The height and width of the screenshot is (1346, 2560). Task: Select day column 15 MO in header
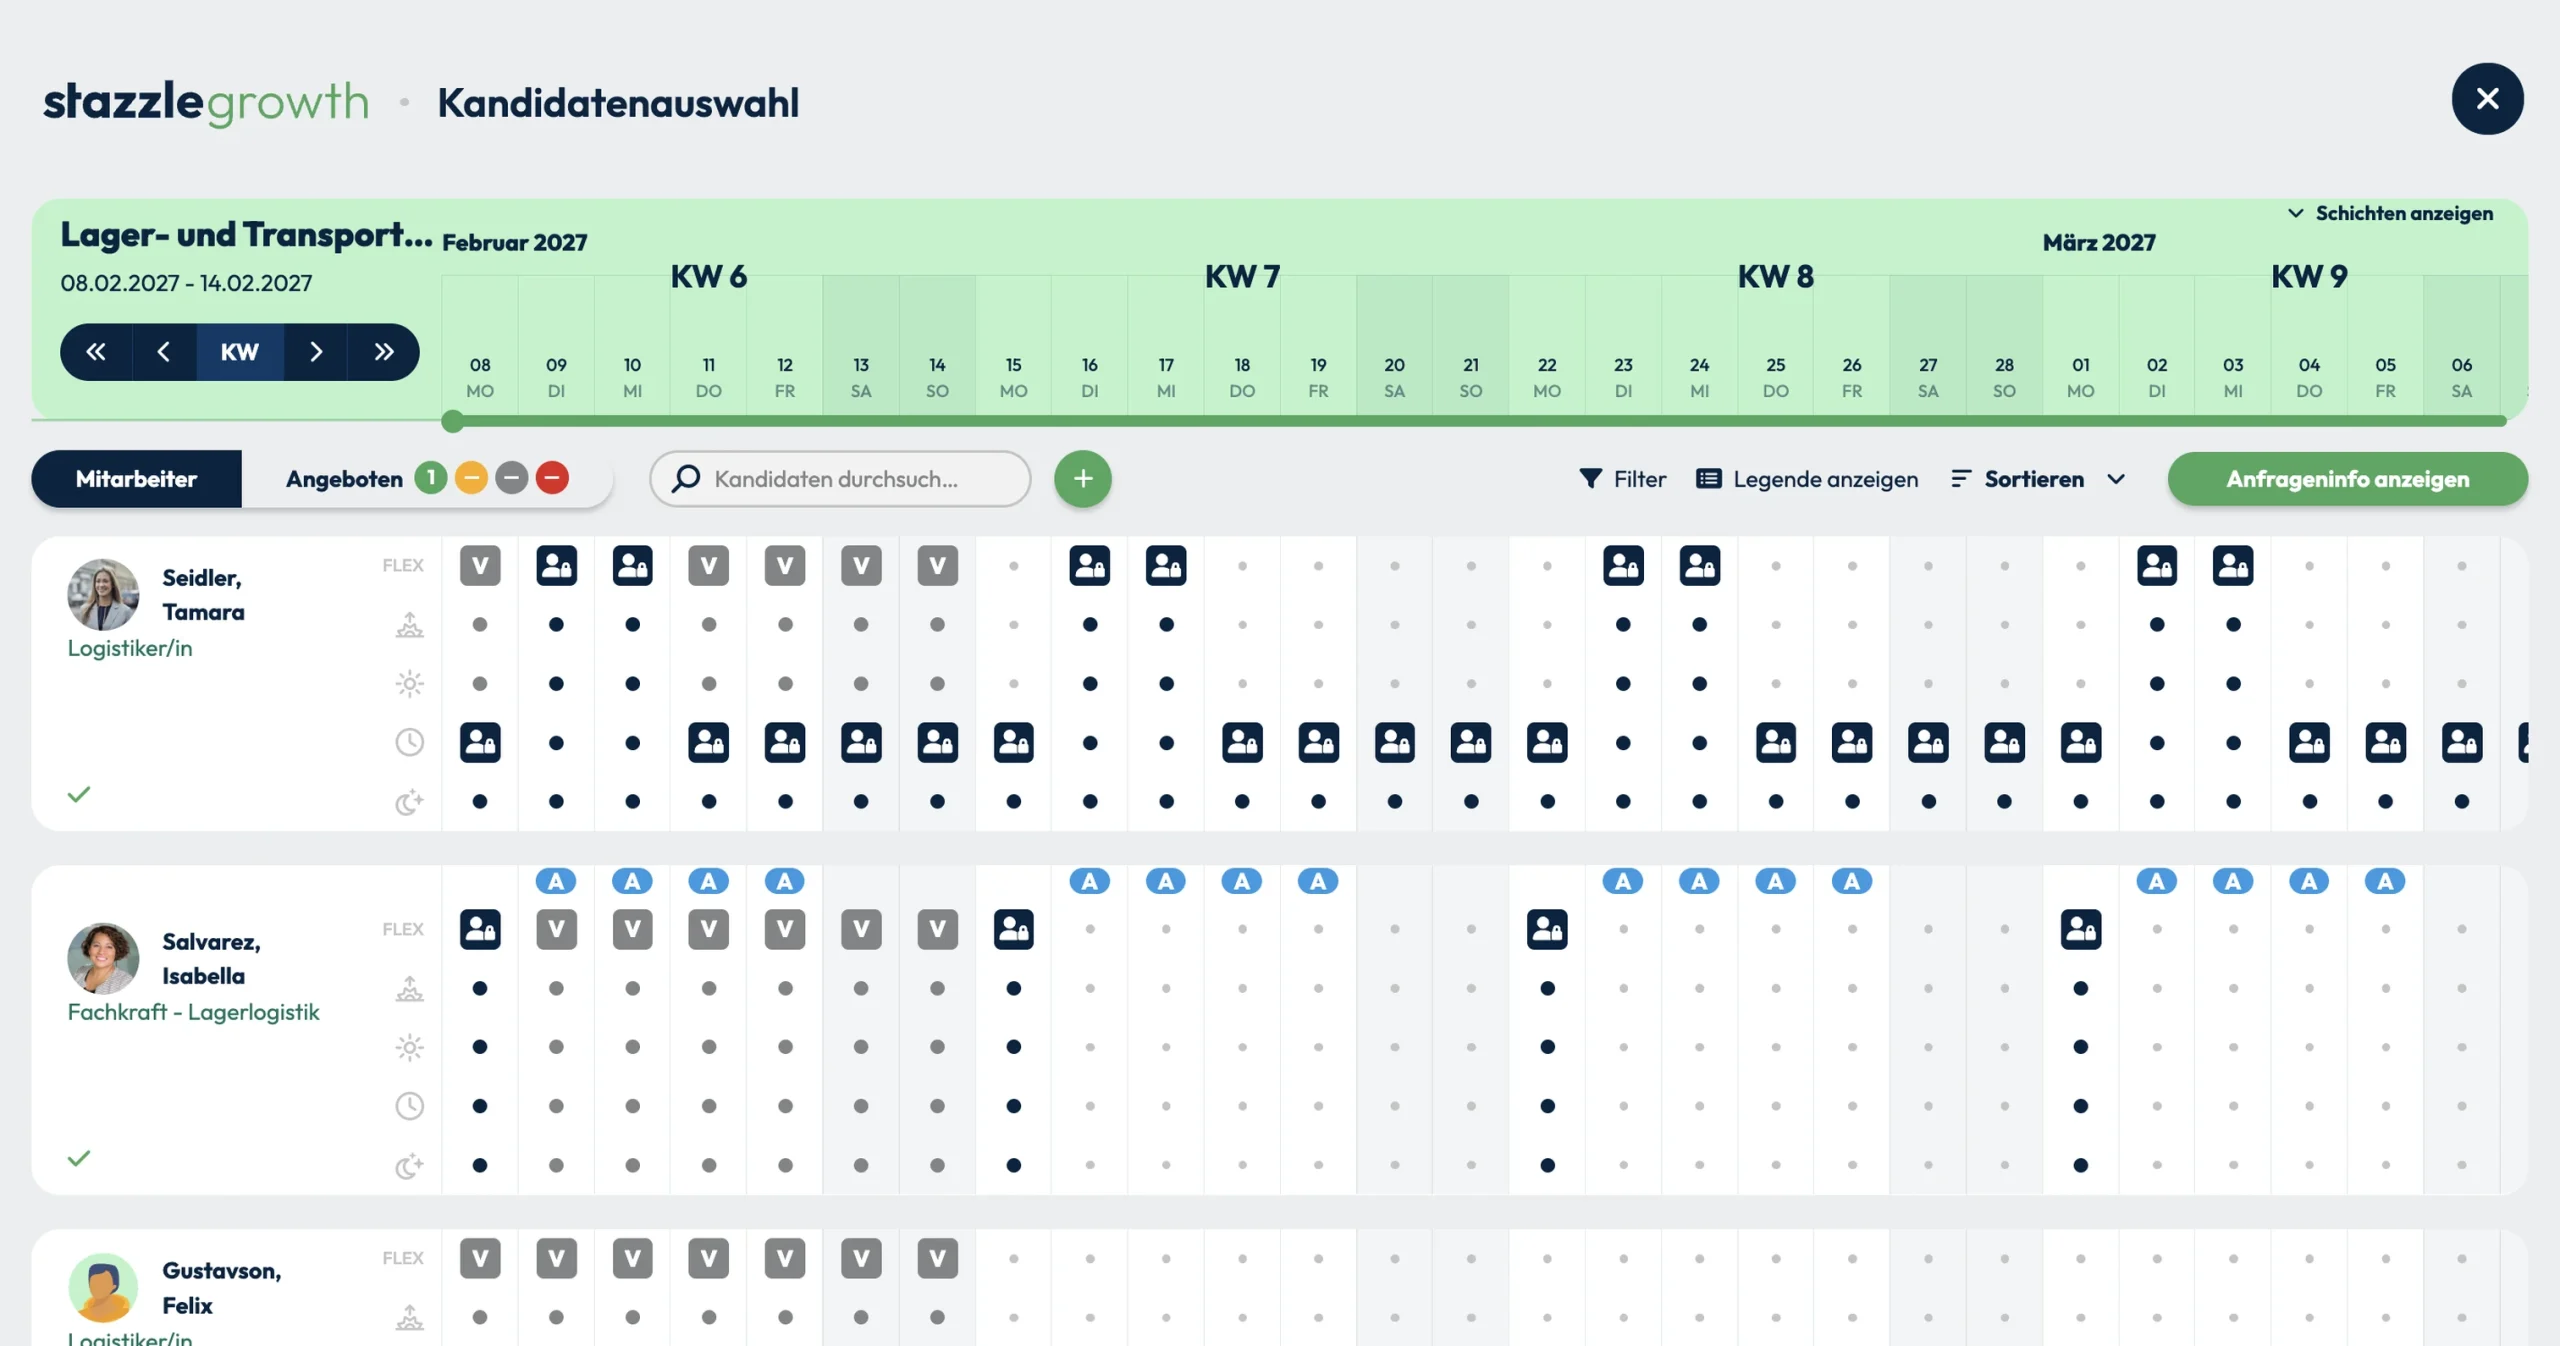click(x=1013, y=378)
